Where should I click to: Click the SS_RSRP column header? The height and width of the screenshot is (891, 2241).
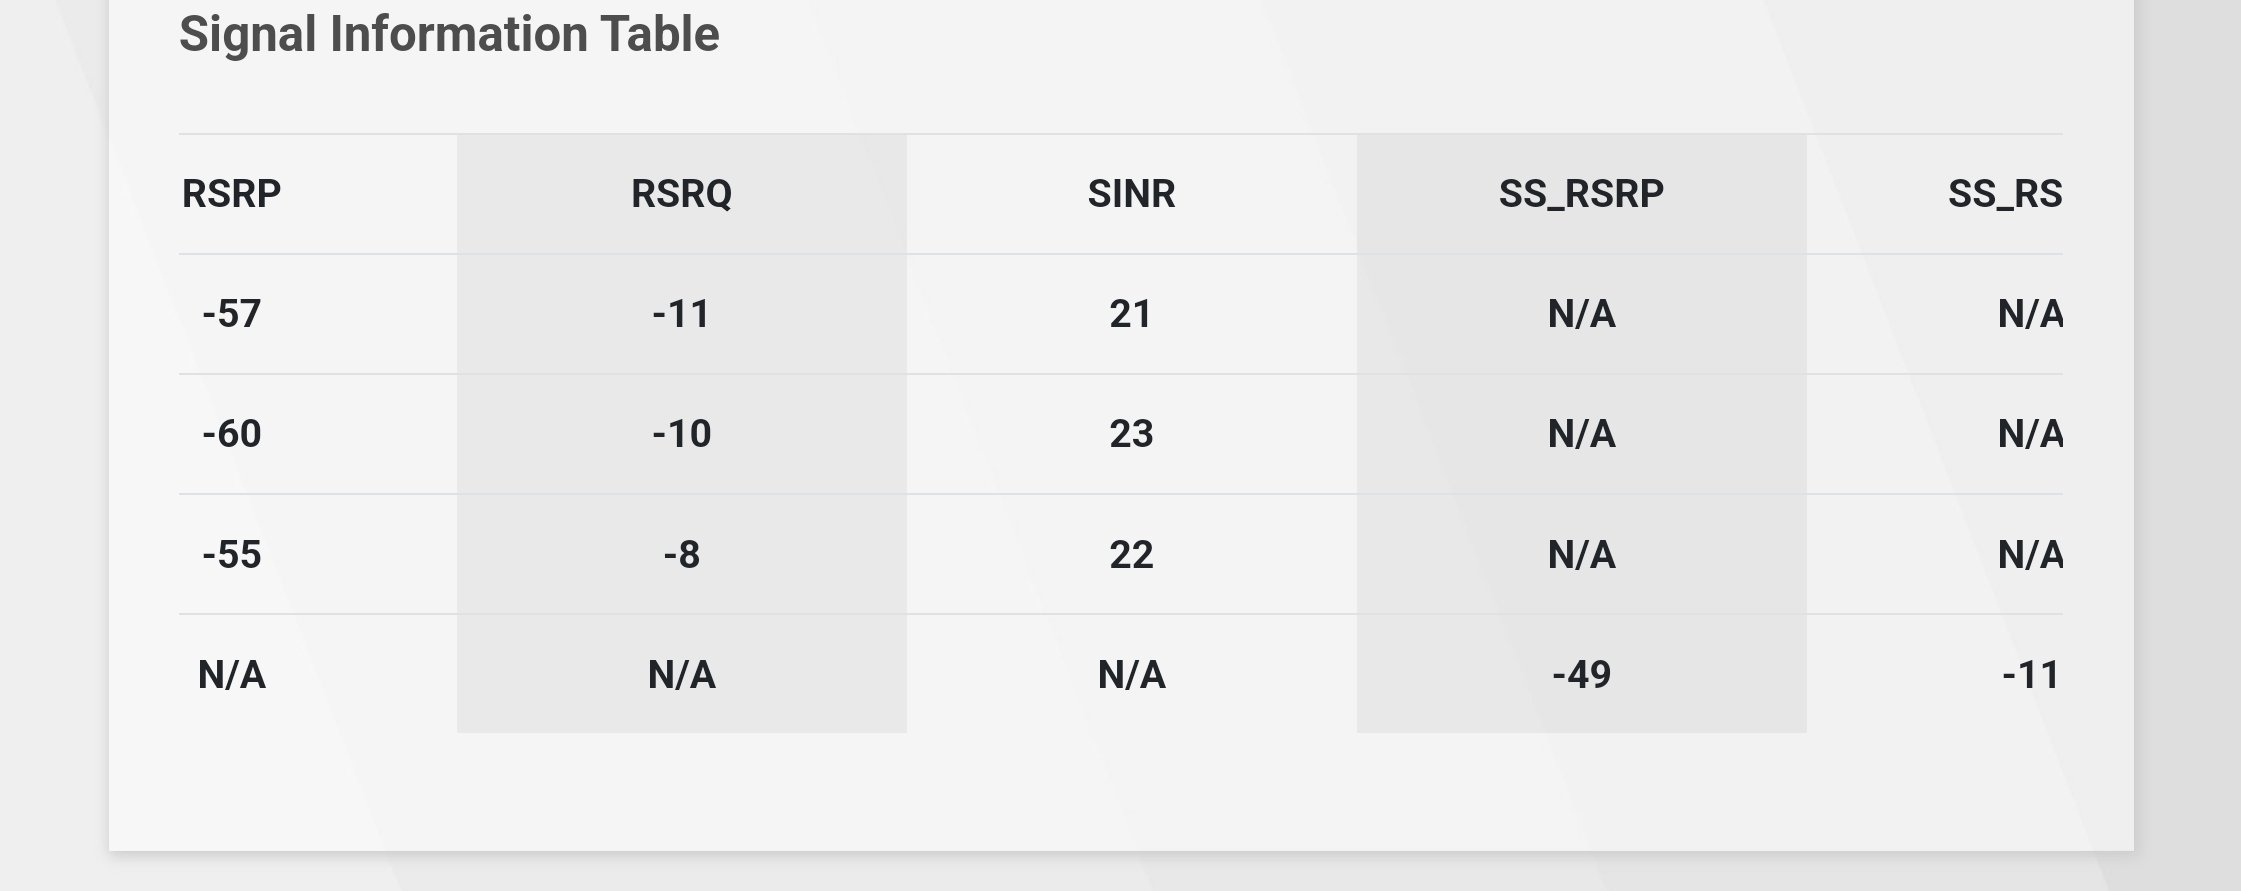pyautogui.click(x=1581, y=193)
